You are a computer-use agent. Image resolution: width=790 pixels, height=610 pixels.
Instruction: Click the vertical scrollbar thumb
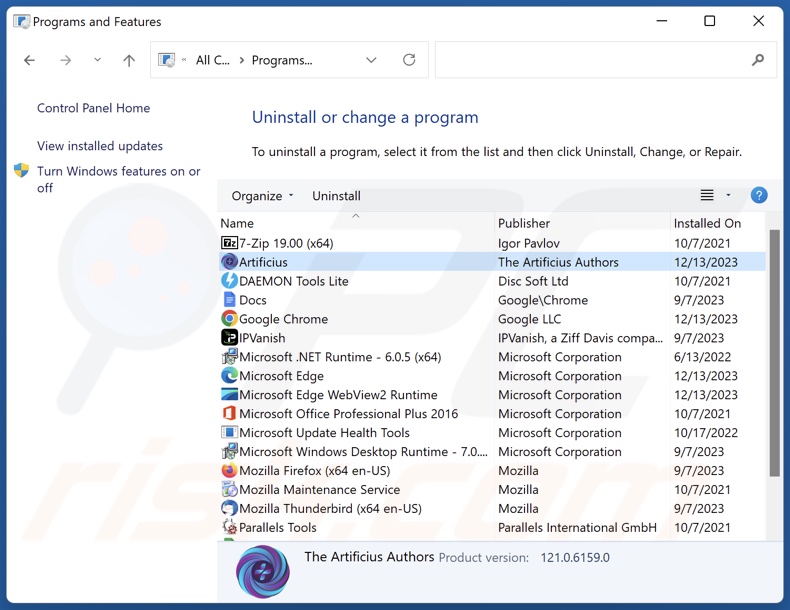point(774,353)
